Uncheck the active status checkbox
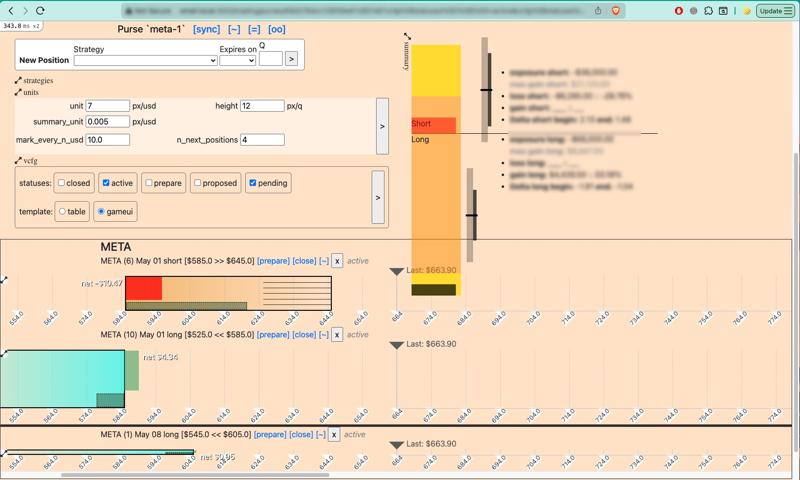This screenshot has width=800, height=480. [x=106, y=183]
